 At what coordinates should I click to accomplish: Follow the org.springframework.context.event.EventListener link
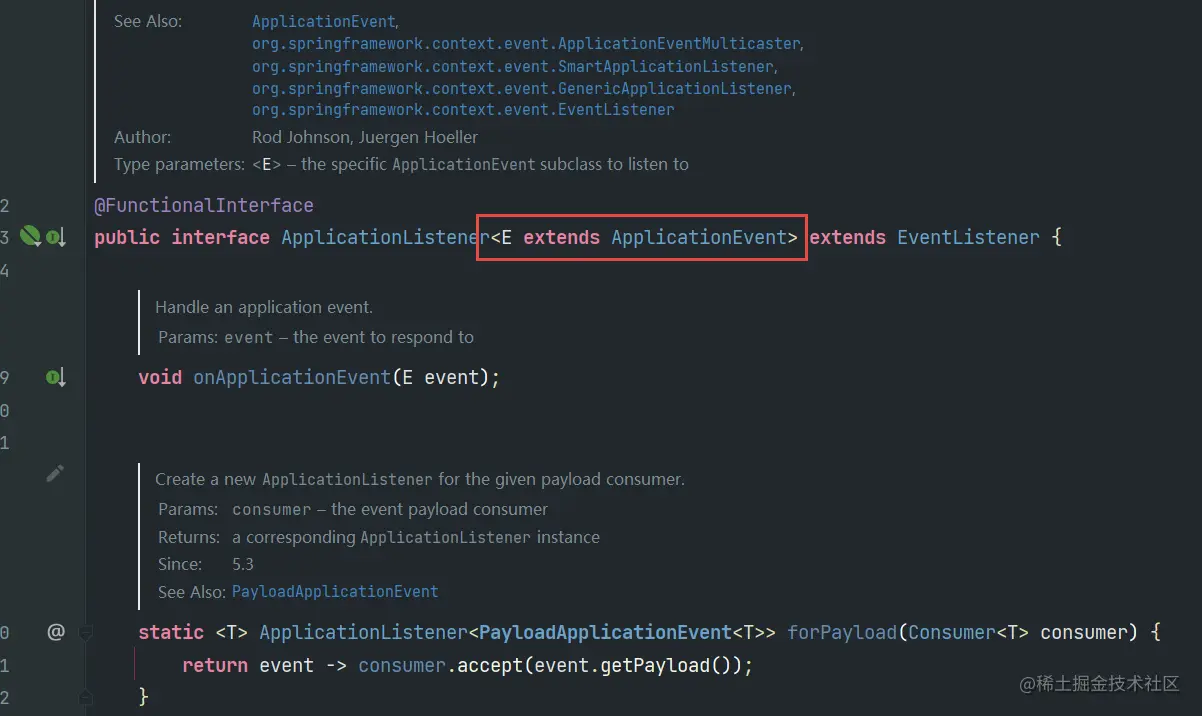coord(463,110)
